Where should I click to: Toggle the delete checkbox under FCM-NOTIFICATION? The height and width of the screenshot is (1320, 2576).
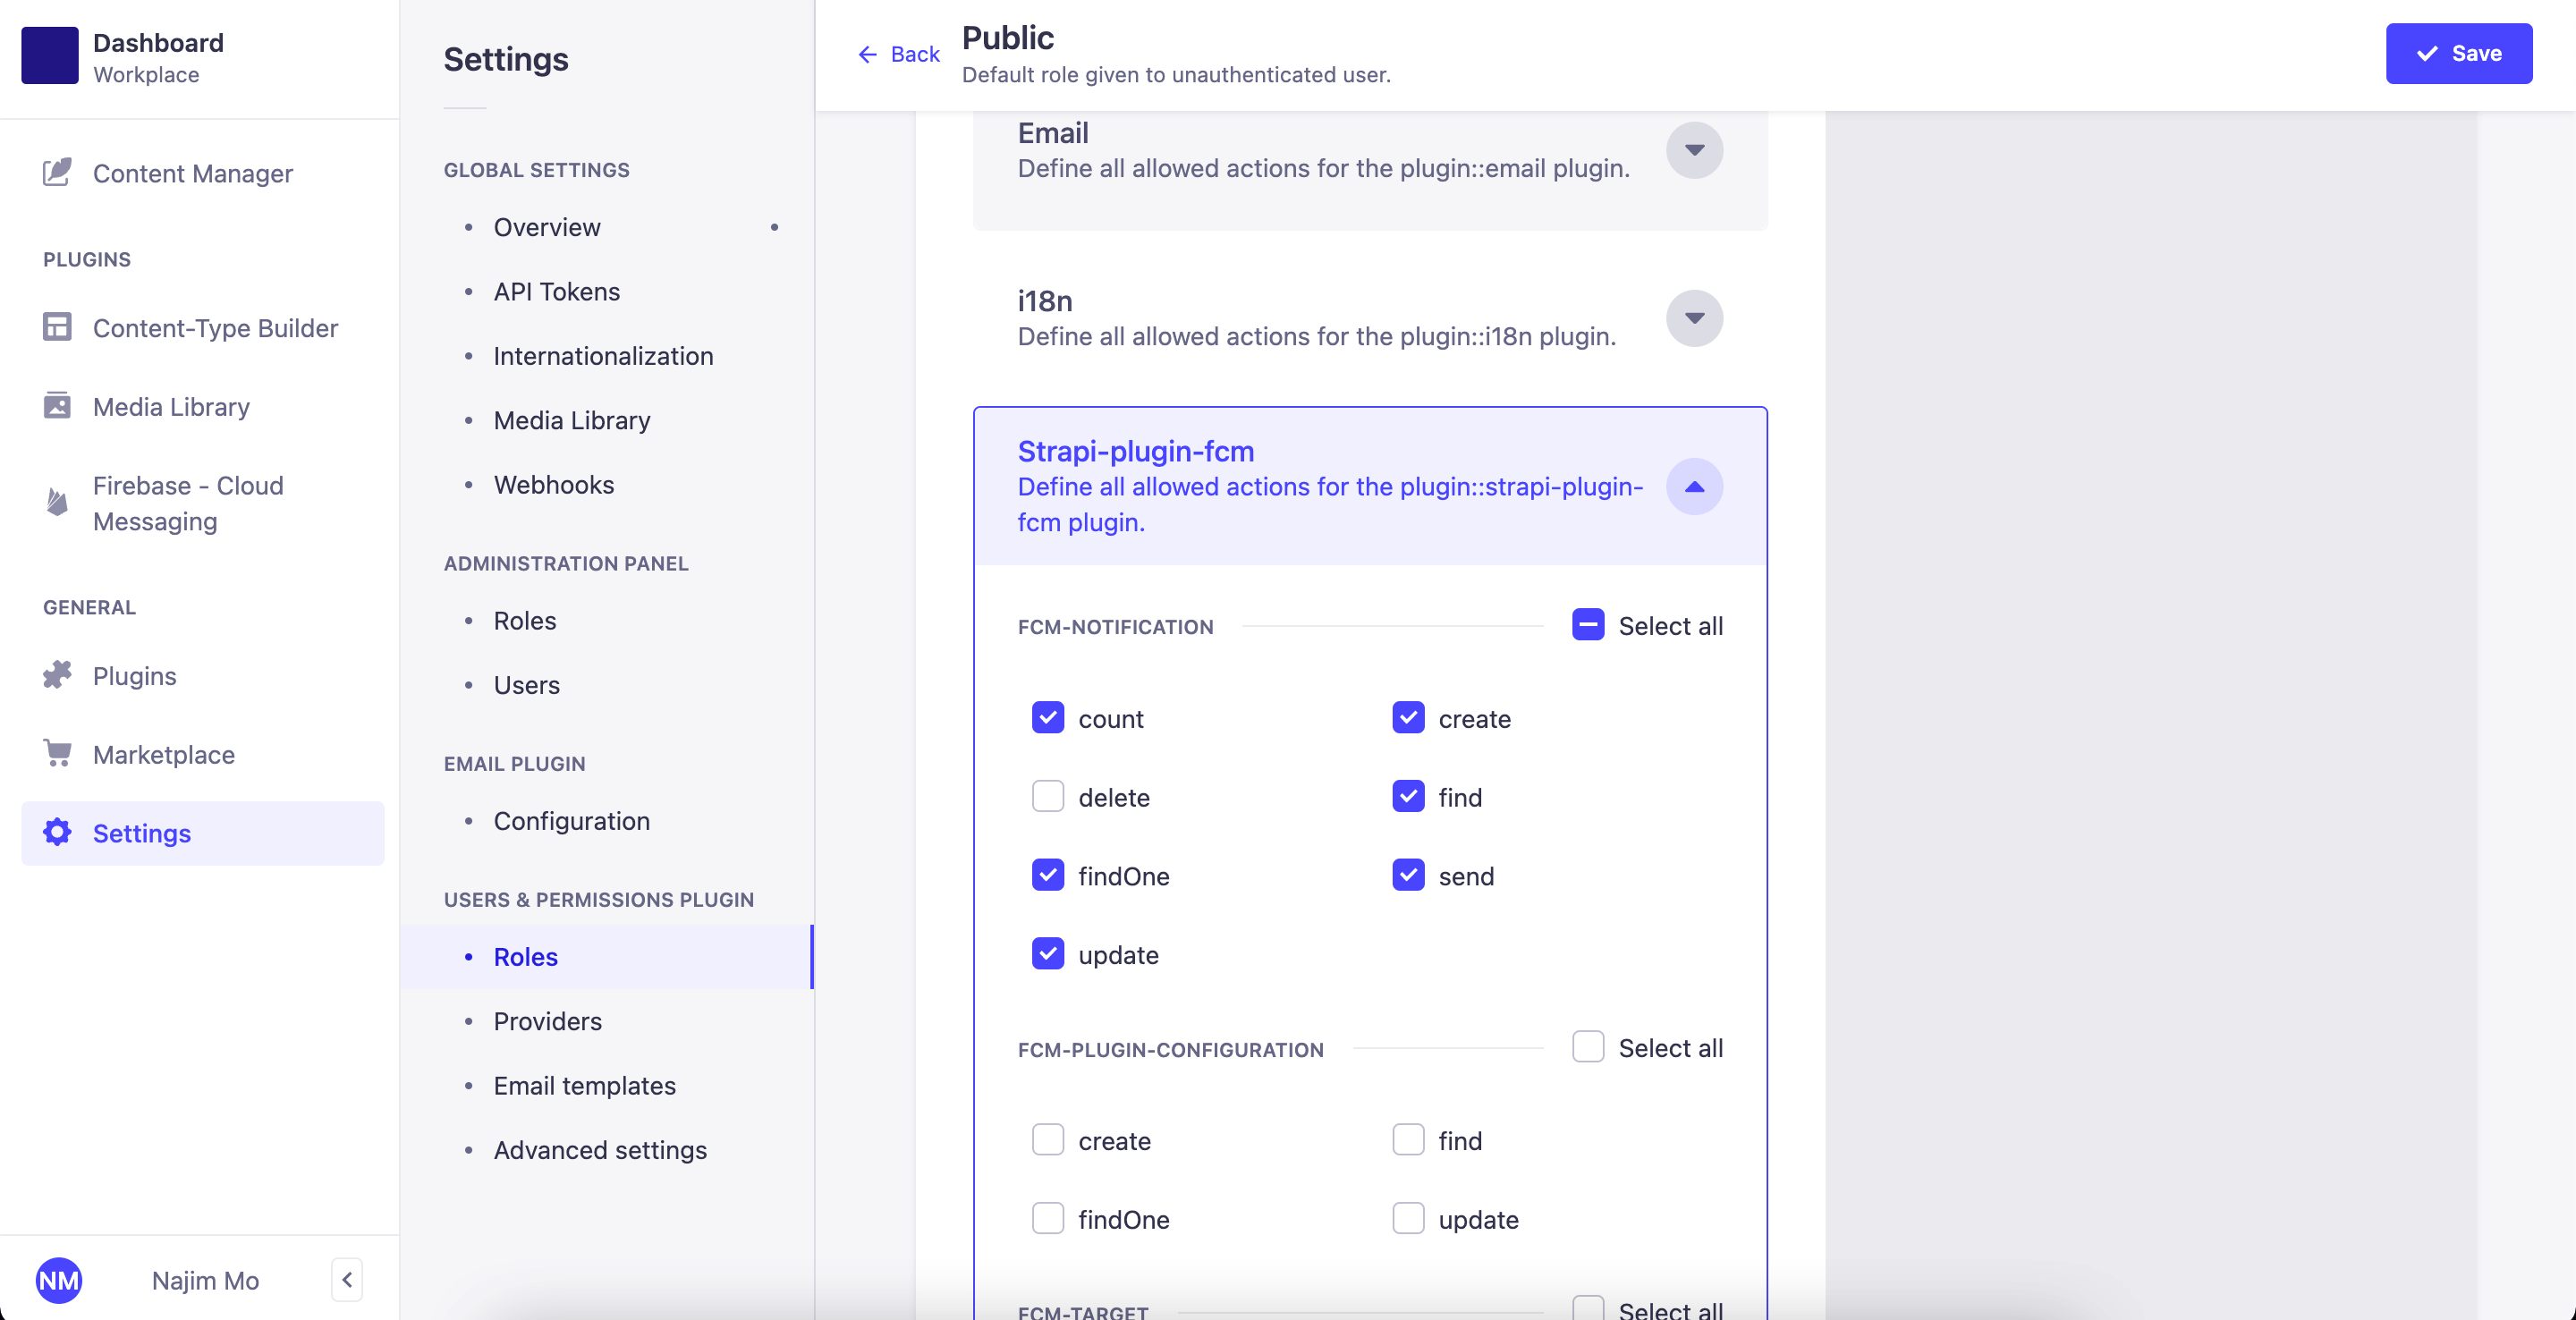coord(1049,796)
